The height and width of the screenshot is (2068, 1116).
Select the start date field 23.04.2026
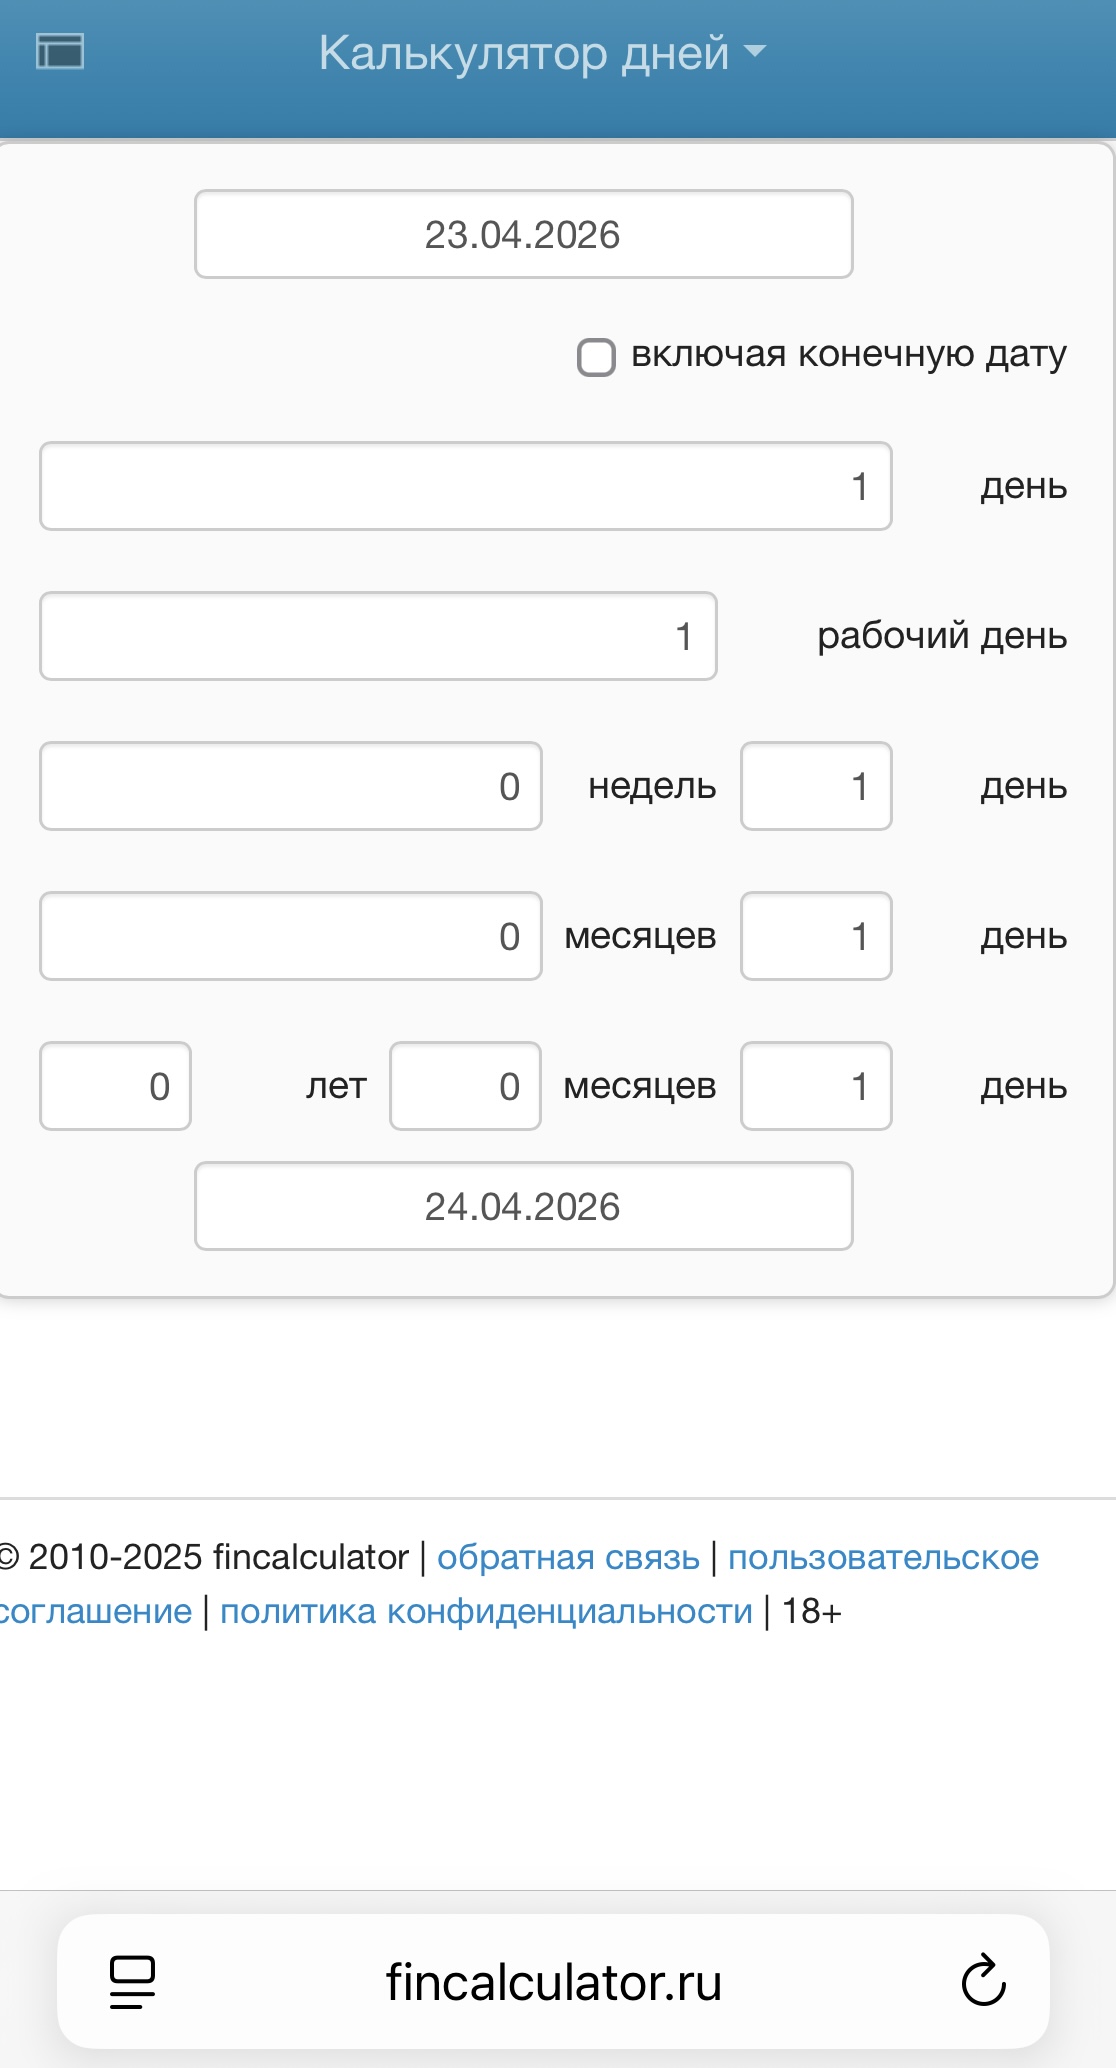point(523,234)
